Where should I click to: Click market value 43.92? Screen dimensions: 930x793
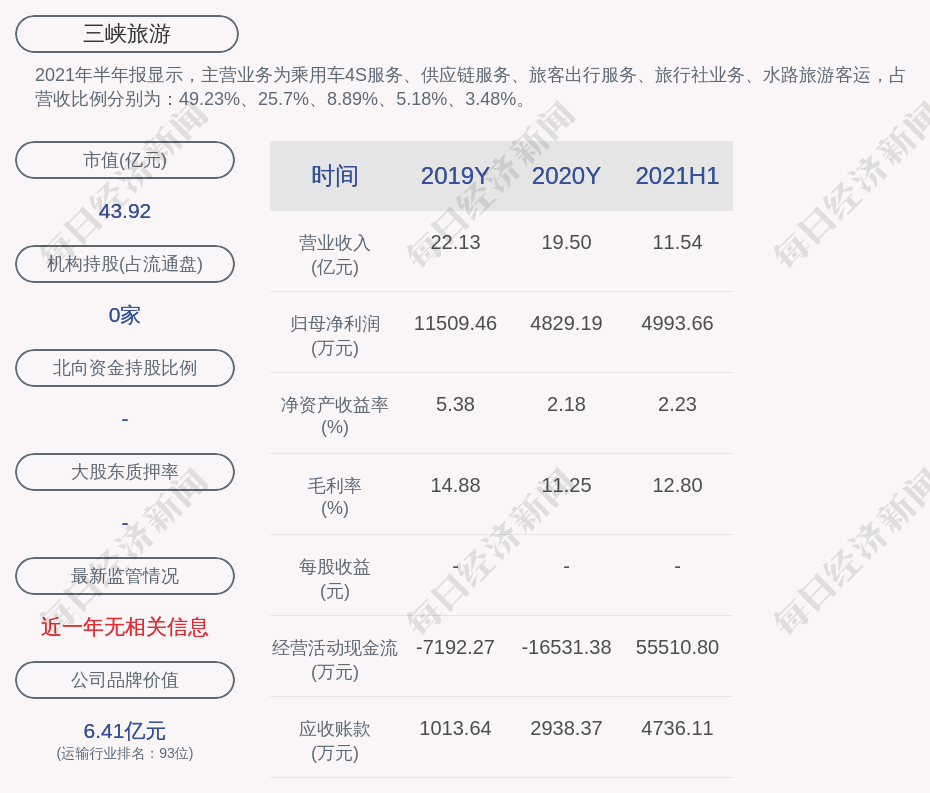125,211
